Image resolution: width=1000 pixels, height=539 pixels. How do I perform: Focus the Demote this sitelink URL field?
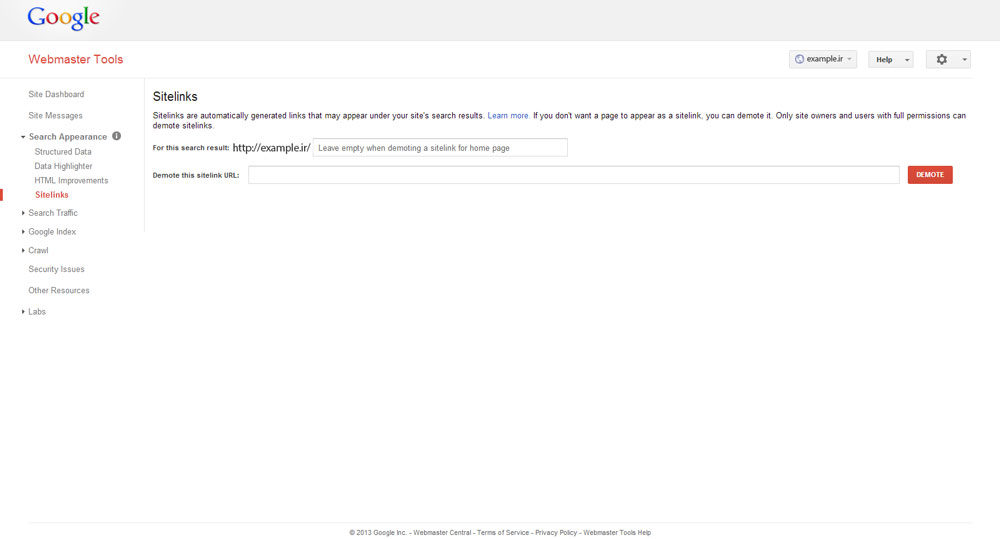point(573,175)
